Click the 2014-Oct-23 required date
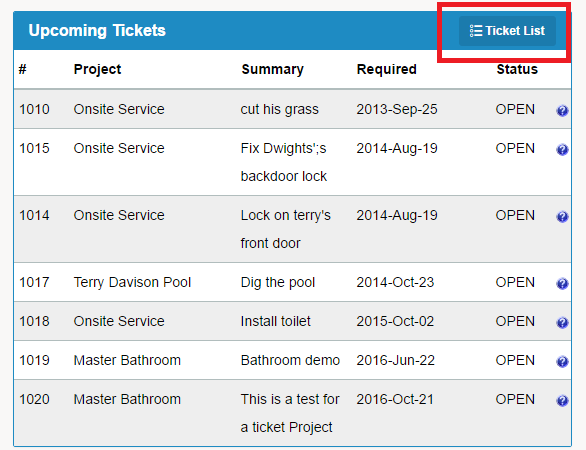 tap(395, 282)
